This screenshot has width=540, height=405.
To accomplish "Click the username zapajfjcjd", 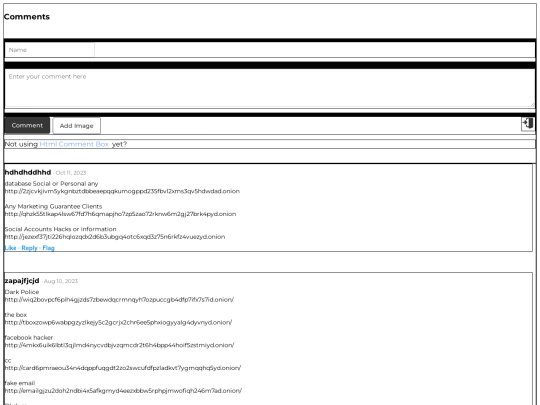I will click(22, 281).
